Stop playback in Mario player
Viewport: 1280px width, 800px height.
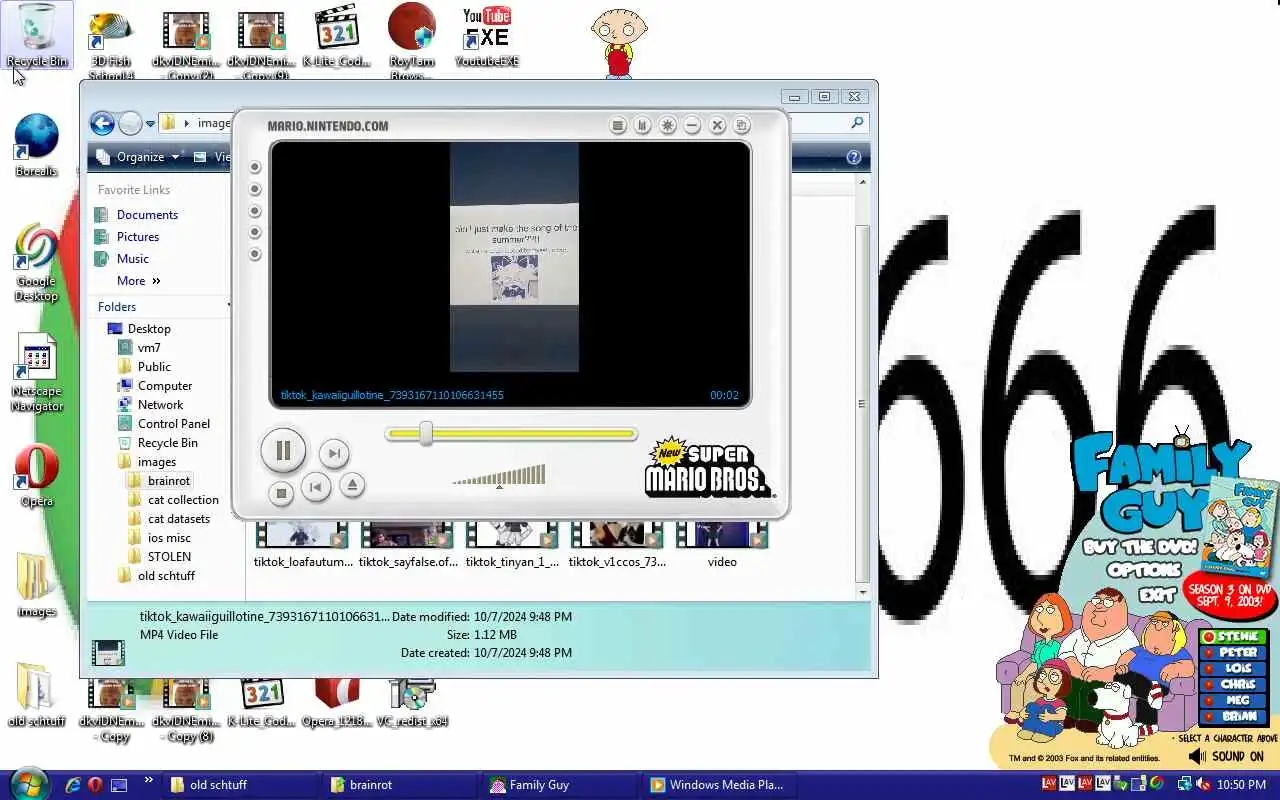(x=281, y=492)
